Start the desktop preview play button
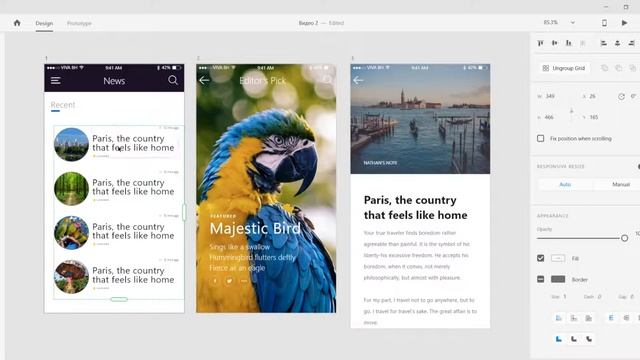640x360 pixels. click(624, 23)
